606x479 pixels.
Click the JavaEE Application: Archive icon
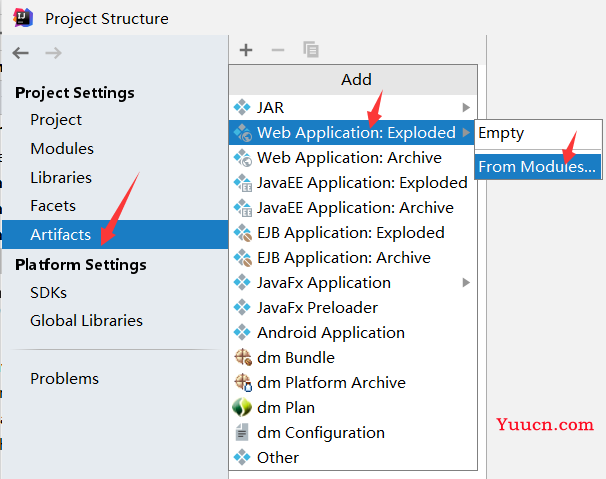[x=243, y=208]
